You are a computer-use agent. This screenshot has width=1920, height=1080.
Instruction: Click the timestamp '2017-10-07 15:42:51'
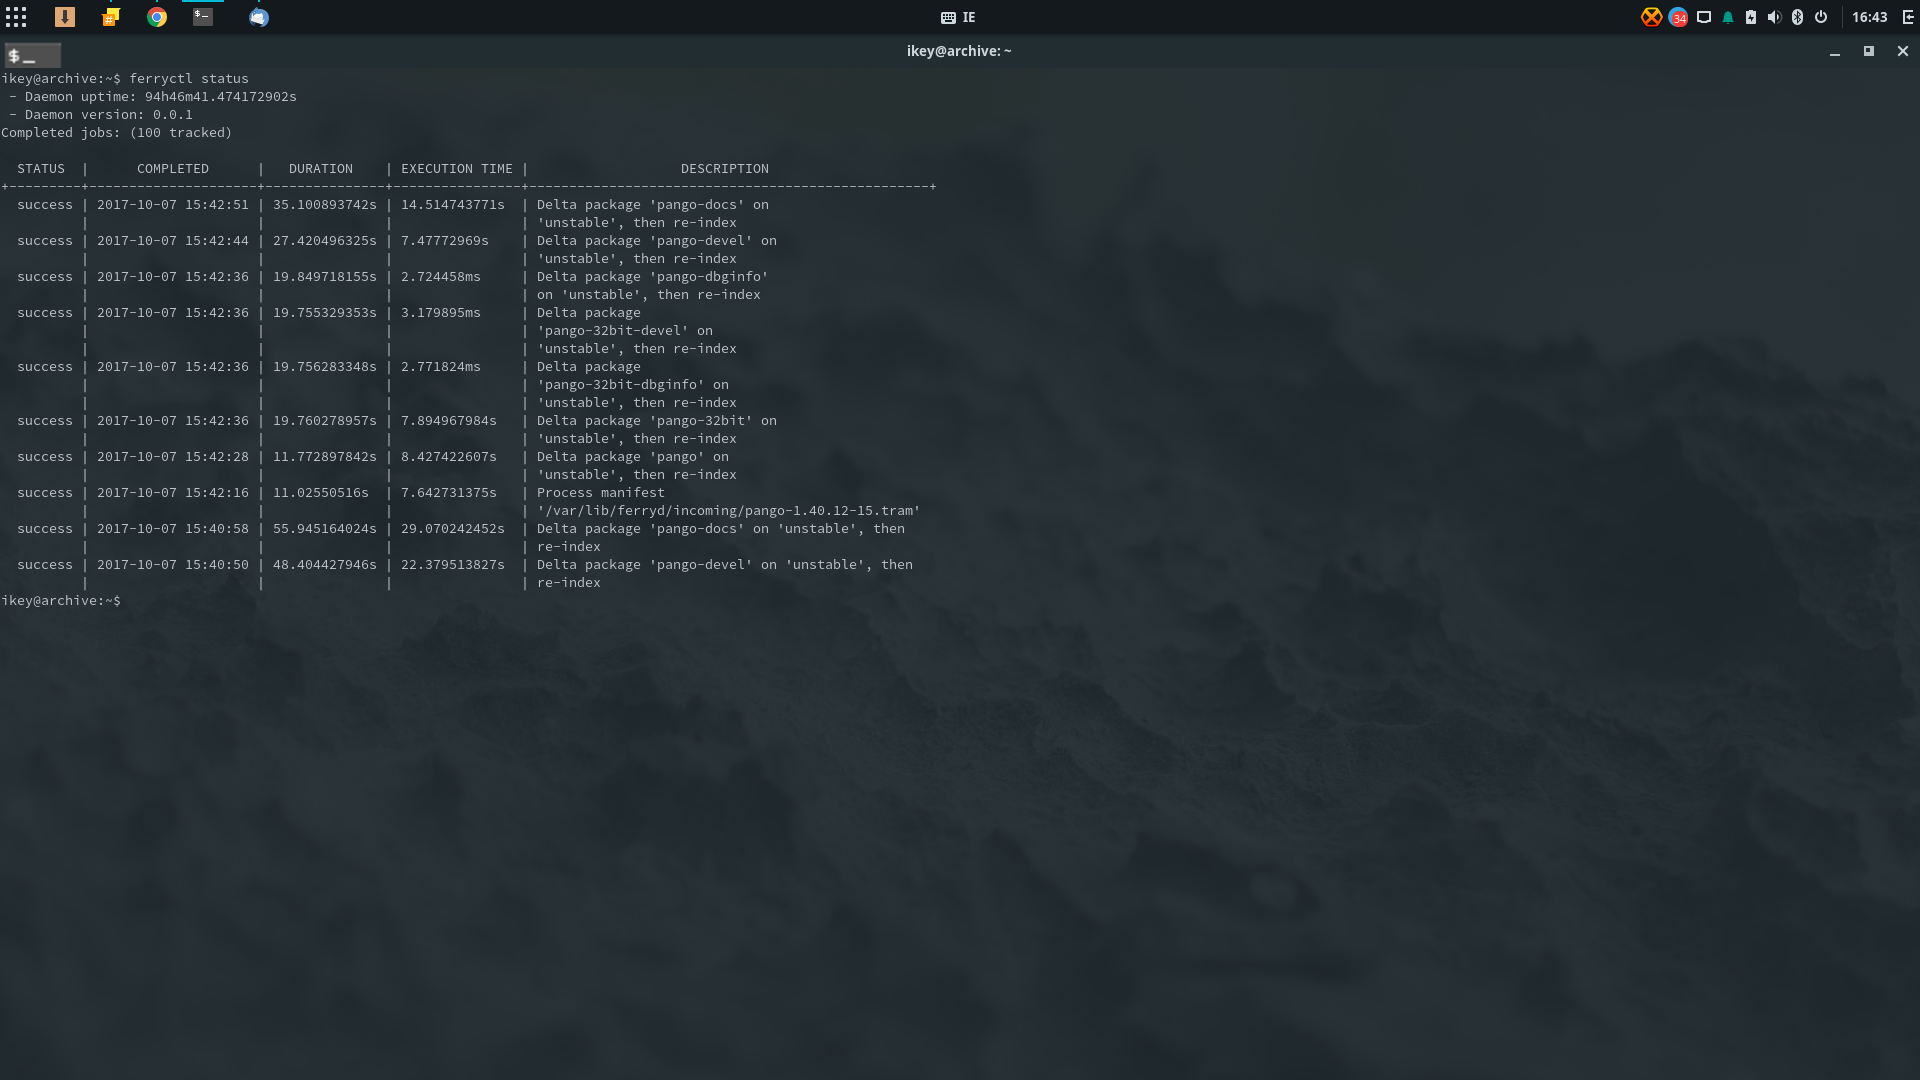(173, 204)
